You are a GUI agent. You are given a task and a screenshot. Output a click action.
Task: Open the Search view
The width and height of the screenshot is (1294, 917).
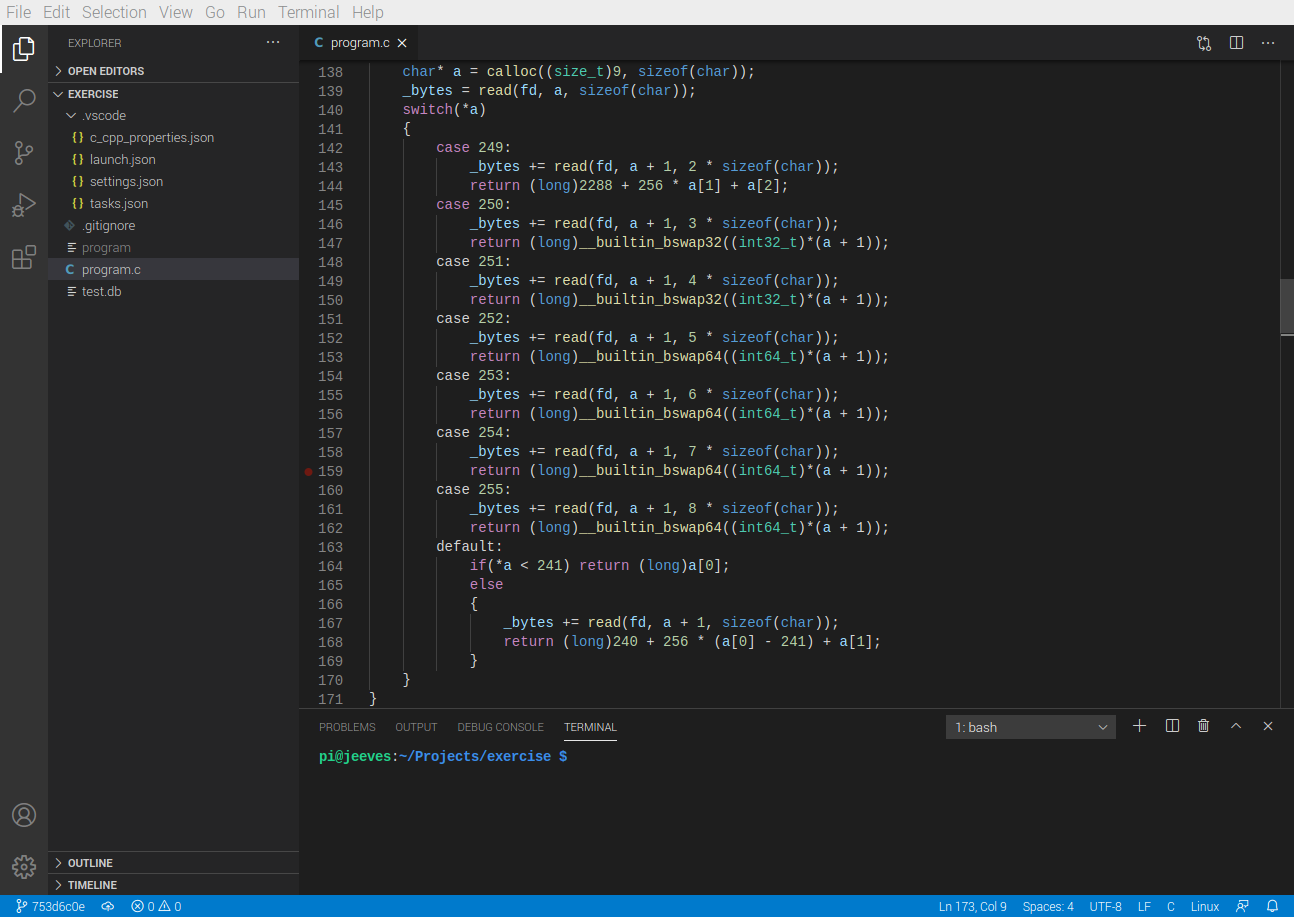tap(23, 100)
